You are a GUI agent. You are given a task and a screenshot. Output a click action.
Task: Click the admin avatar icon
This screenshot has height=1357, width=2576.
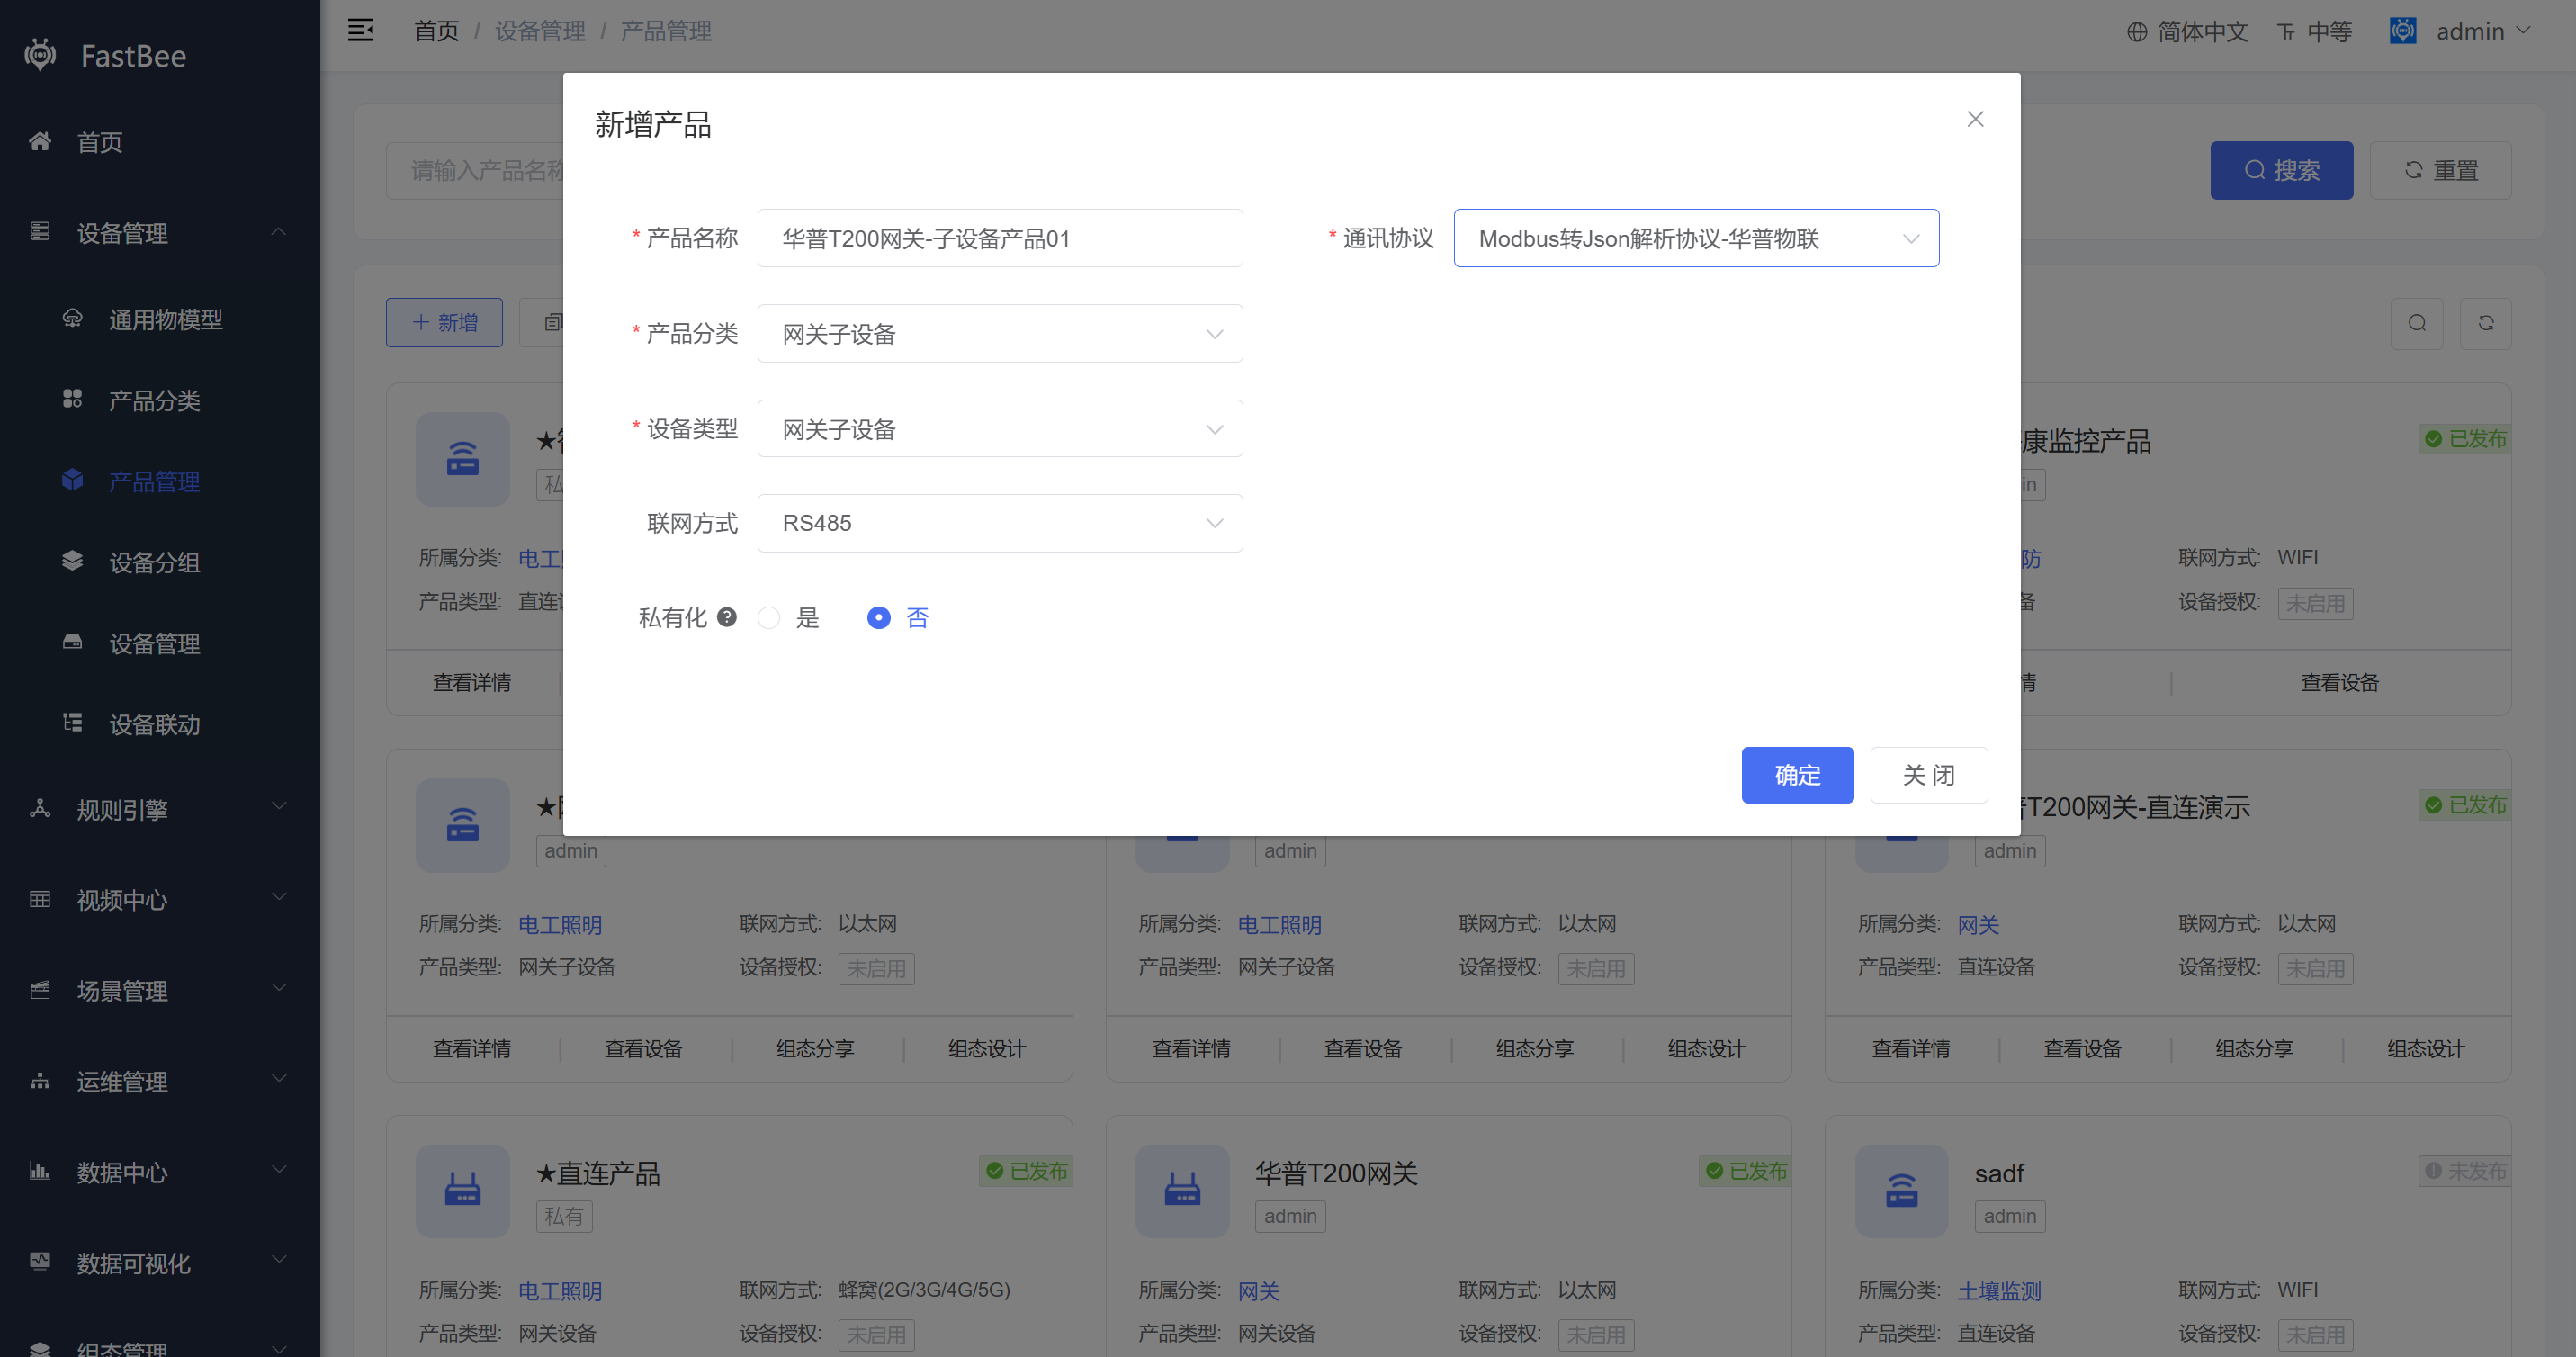(2403, 31)
